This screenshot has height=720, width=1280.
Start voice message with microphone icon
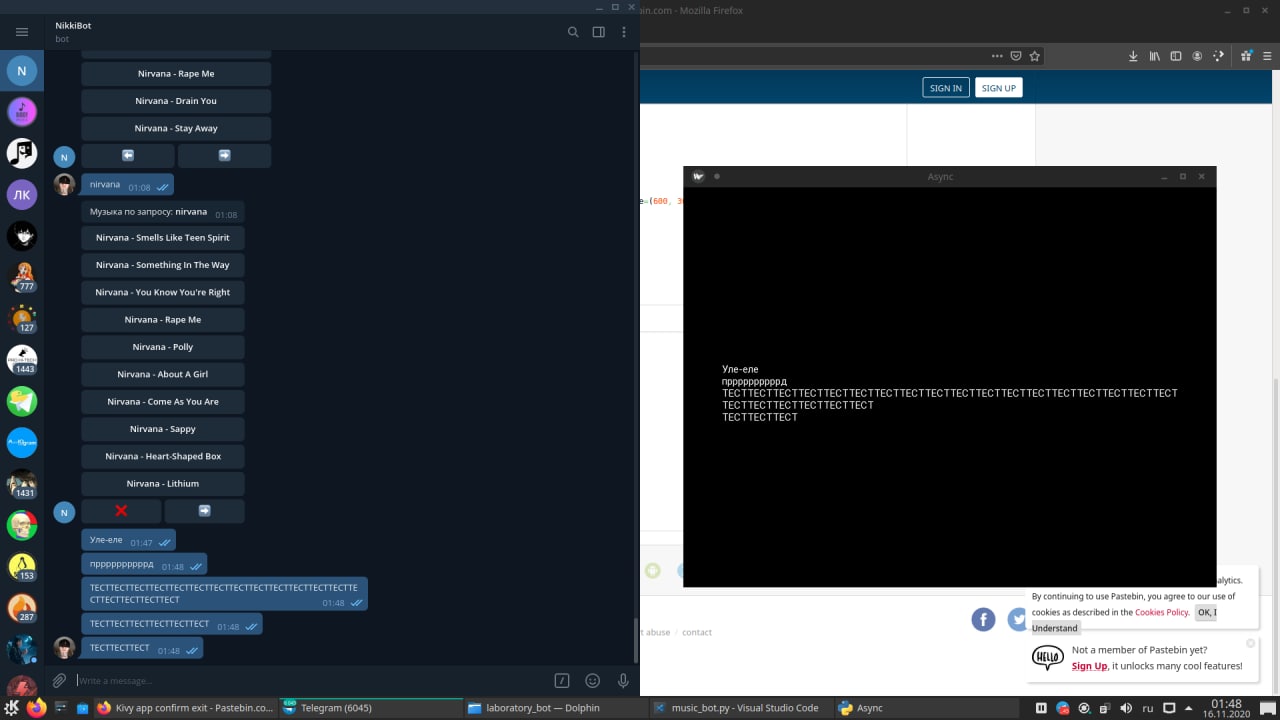(623, 680)
